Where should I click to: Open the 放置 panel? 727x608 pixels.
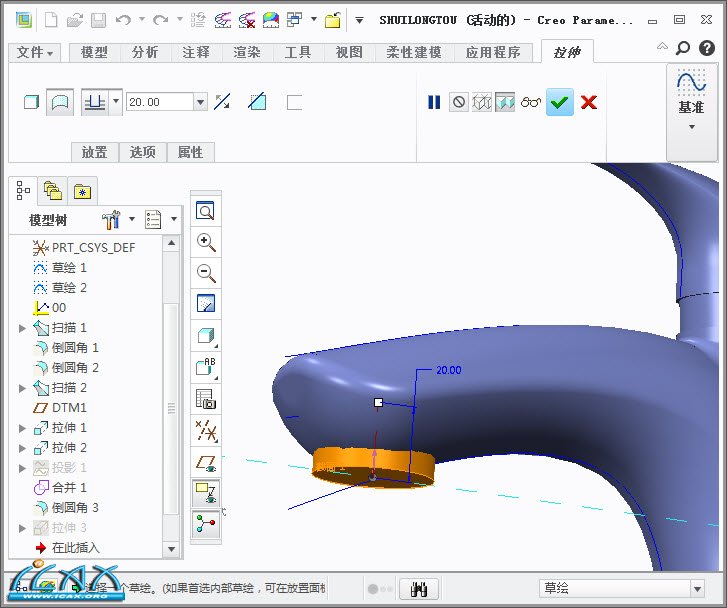[95, 152]
